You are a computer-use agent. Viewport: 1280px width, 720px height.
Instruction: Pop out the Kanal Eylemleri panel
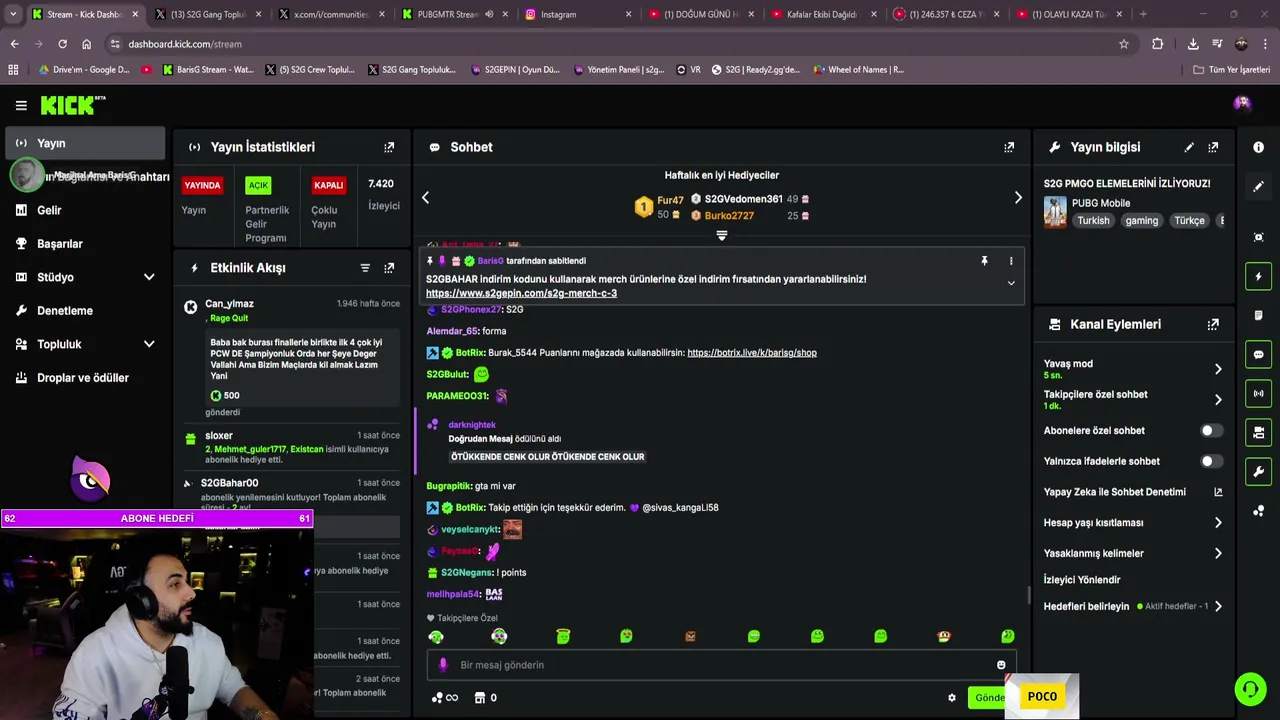1213,324
